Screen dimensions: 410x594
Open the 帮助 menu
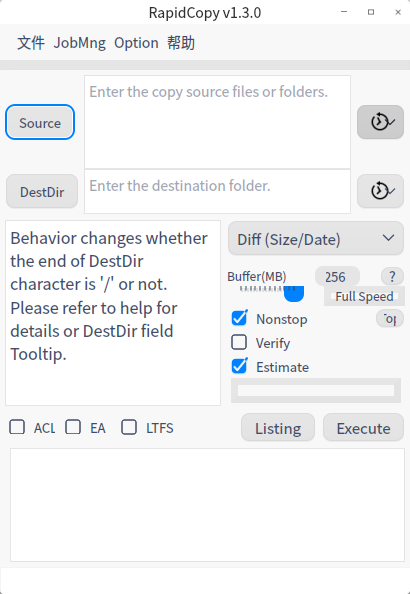tap(181, 43)
